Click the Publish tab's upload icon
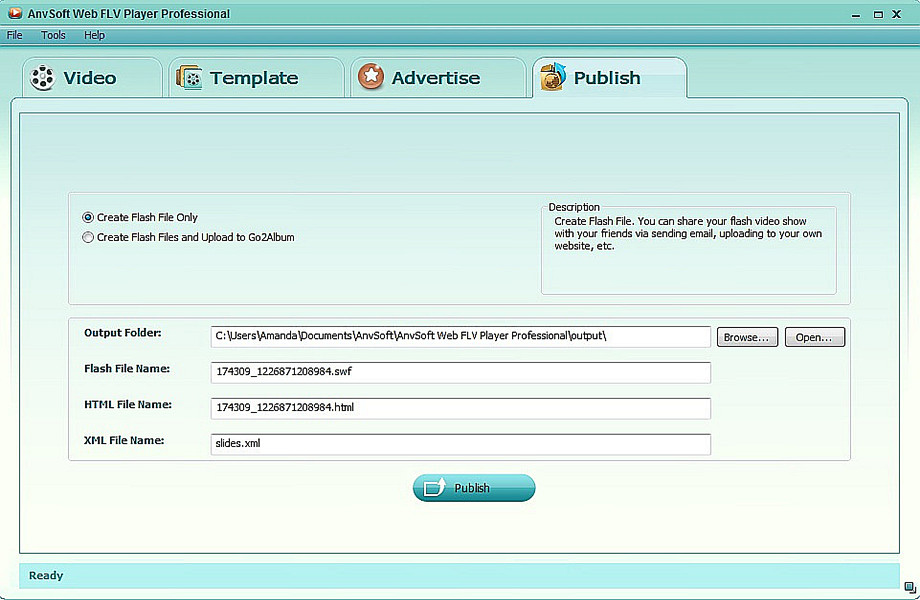The height and width of the screenshot is (600, 920). (553, 77)
